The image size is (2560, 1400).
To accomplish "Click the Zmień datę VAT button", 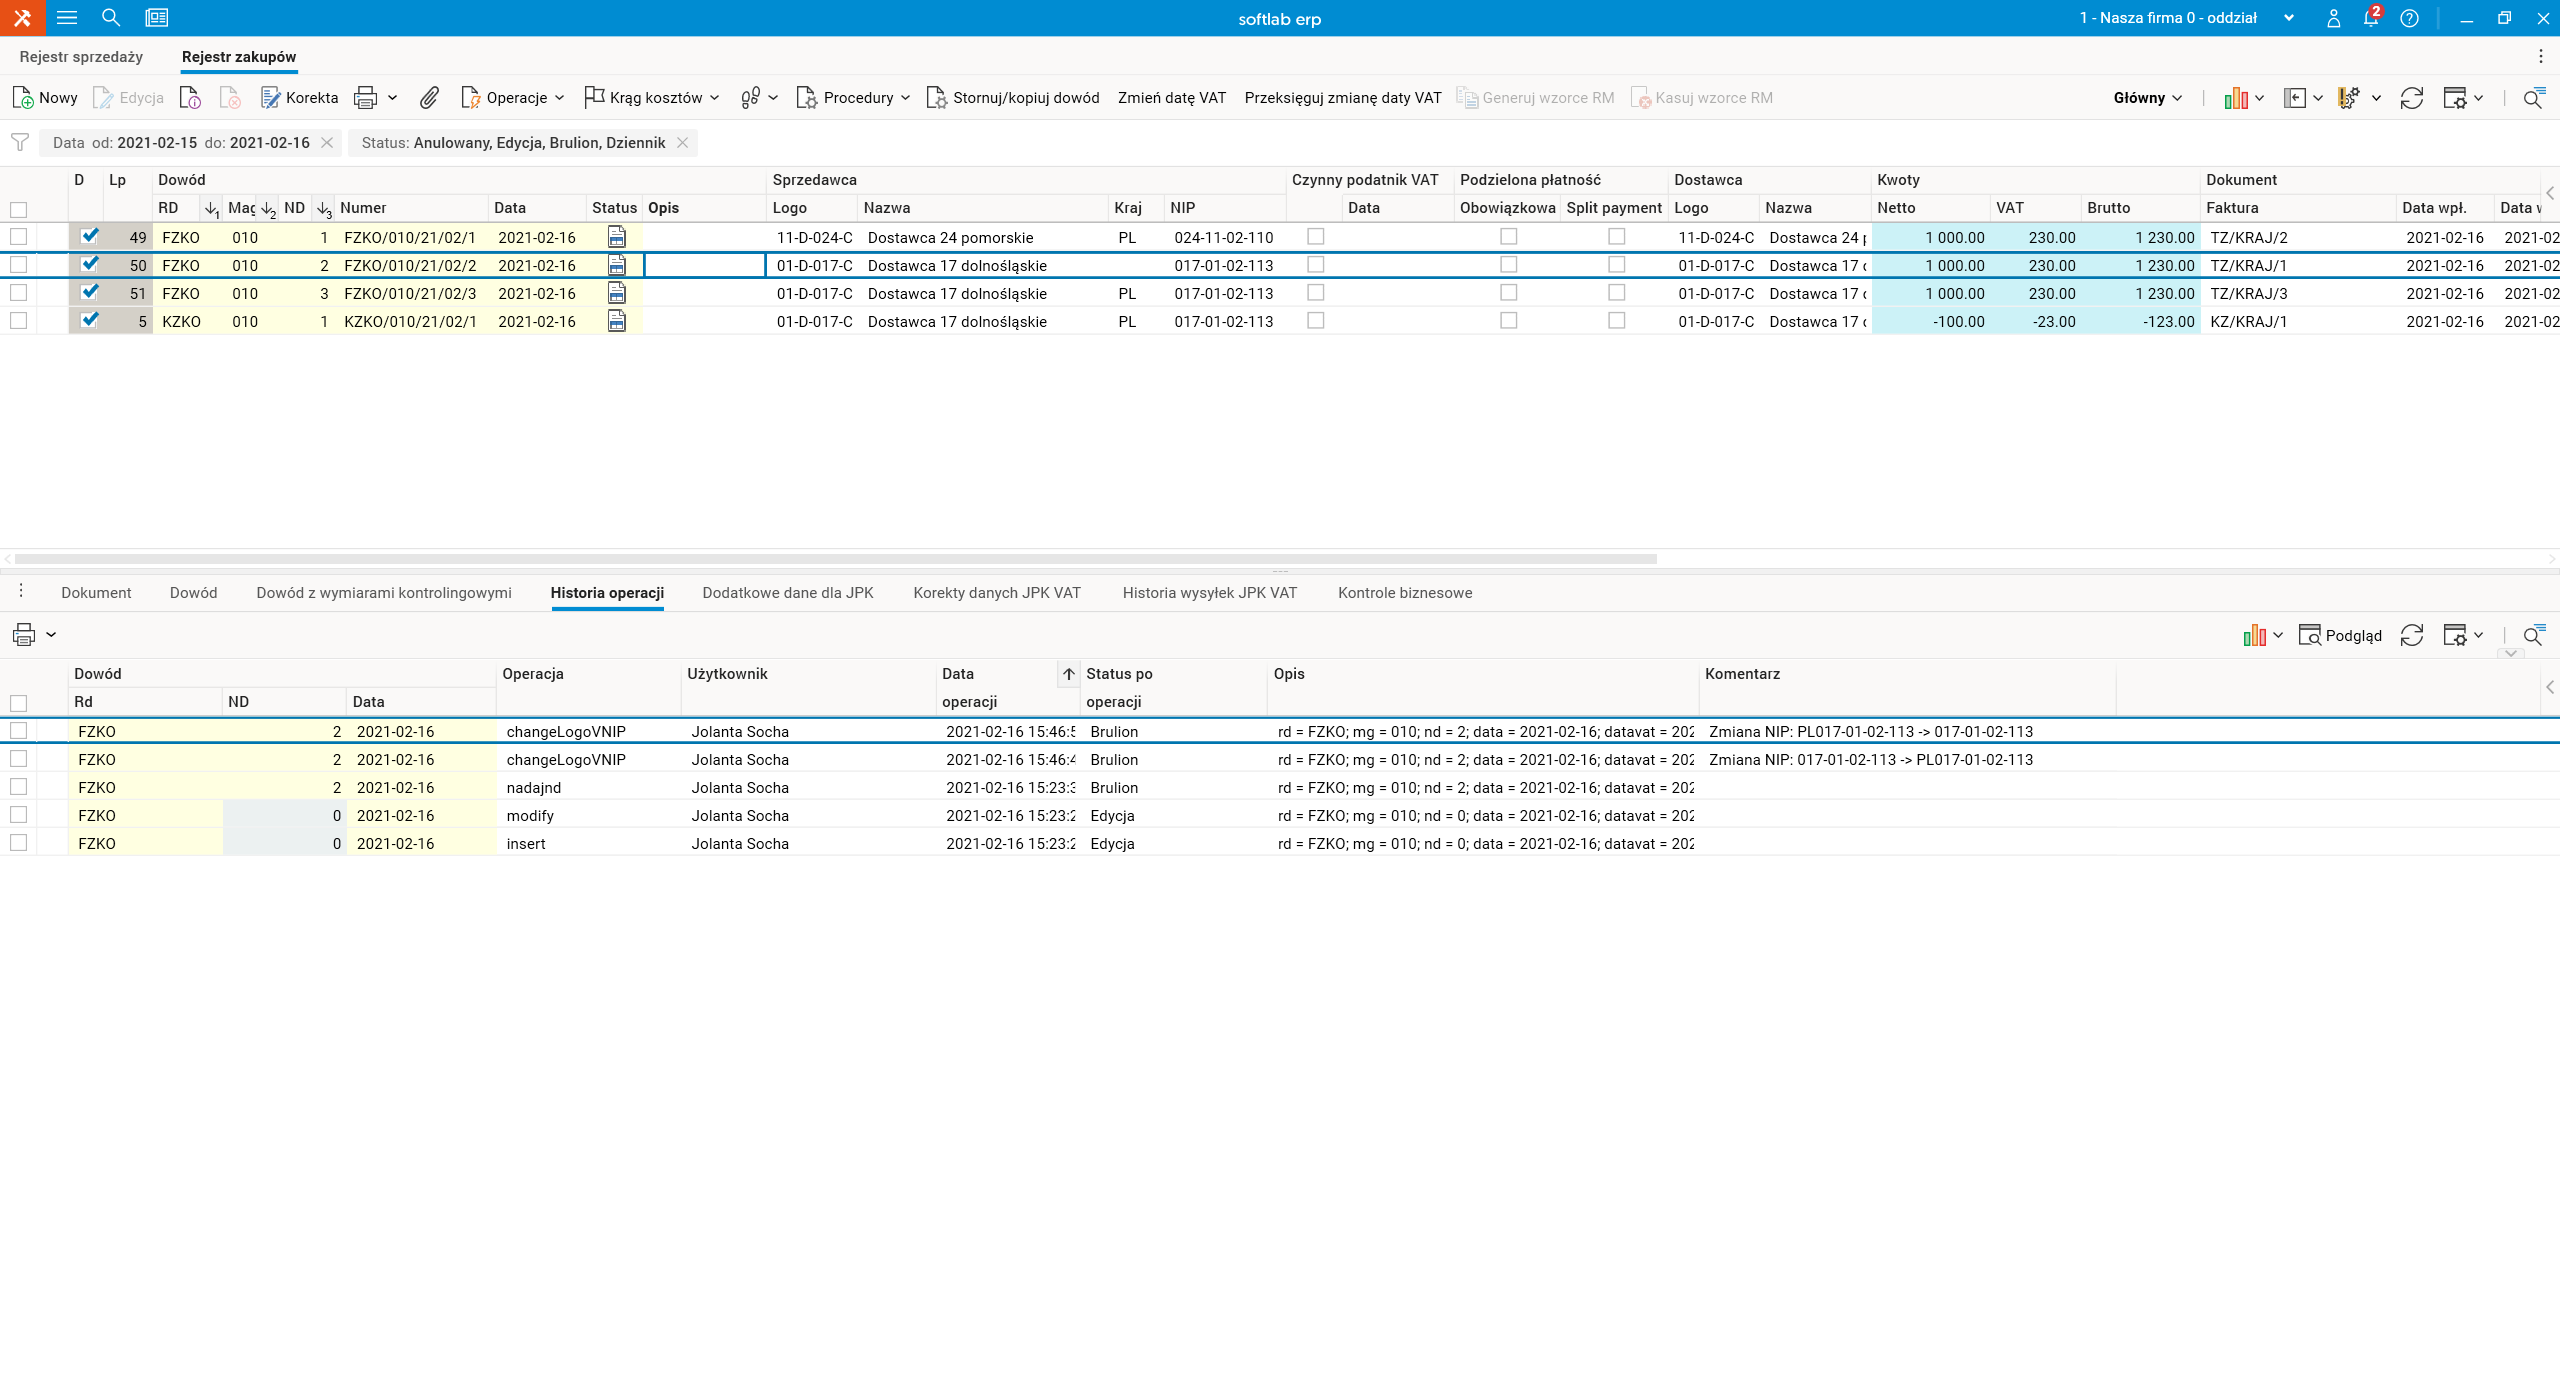I will (x=1172, y=98).
